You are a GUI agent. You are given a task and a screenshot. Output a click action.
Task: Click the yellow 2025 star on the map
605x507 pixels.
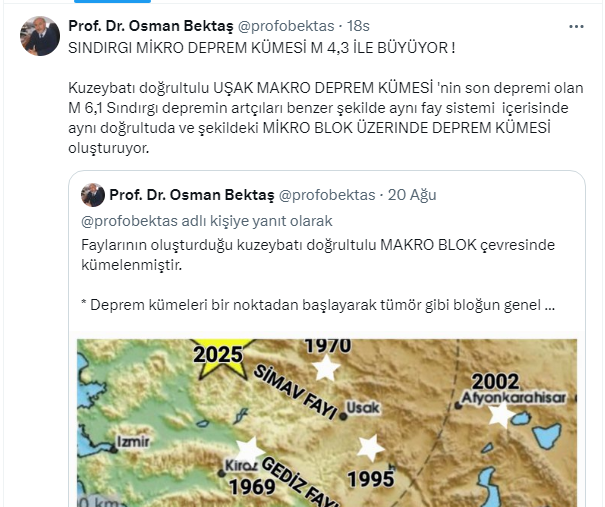(223, 359)
